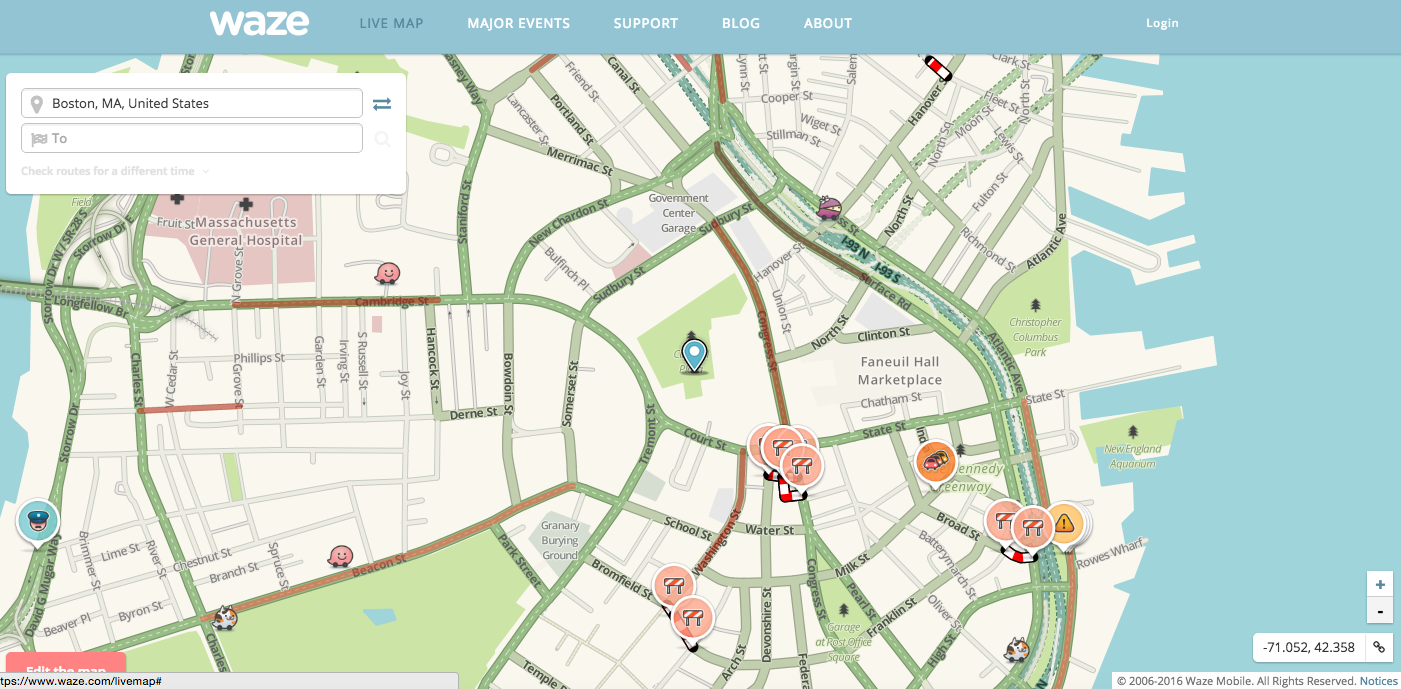1401x689 pixels.
Task: Open the Major Events menu item
Action: pos(518,23)
